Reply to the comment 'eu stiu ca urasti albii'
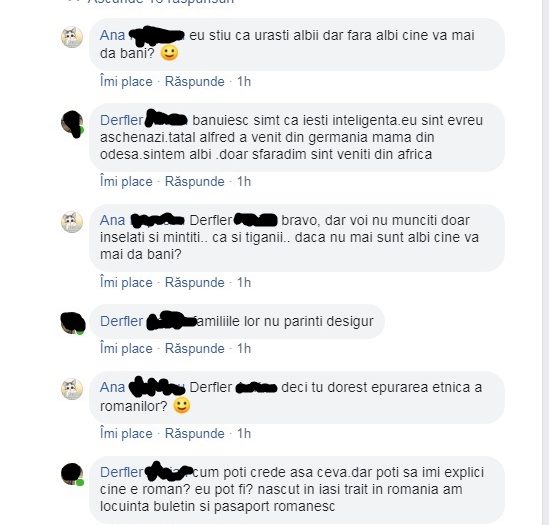 pos(195,82)
